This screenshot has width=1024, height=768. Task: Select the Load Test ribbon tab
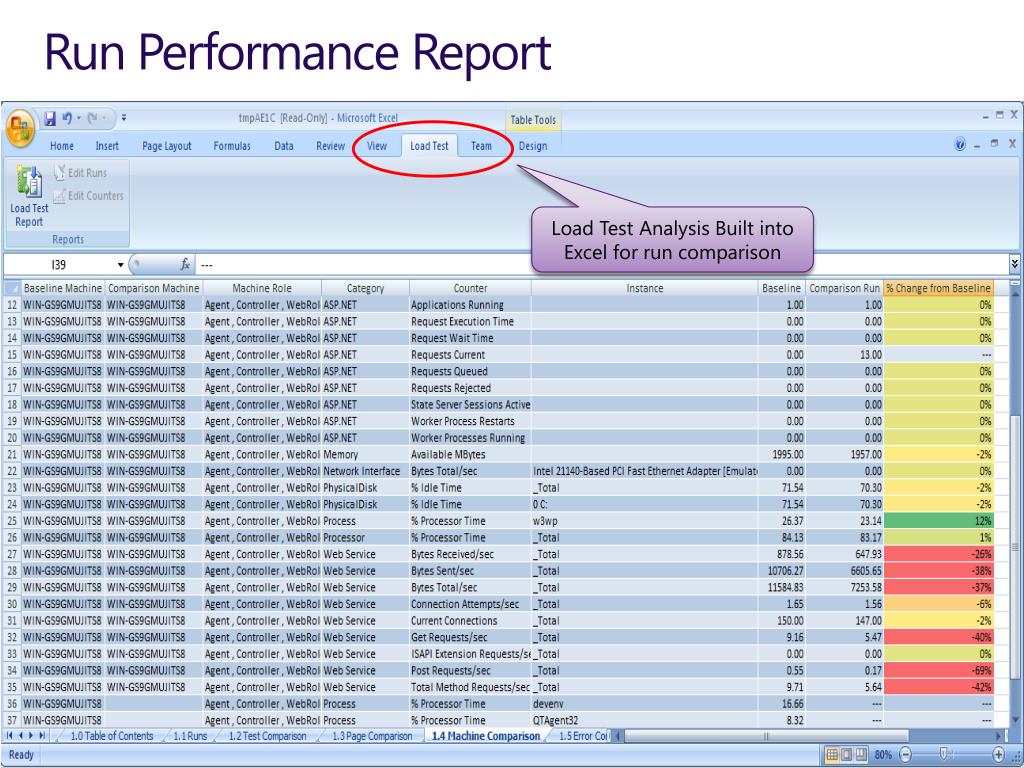click(x=429, y=146)
